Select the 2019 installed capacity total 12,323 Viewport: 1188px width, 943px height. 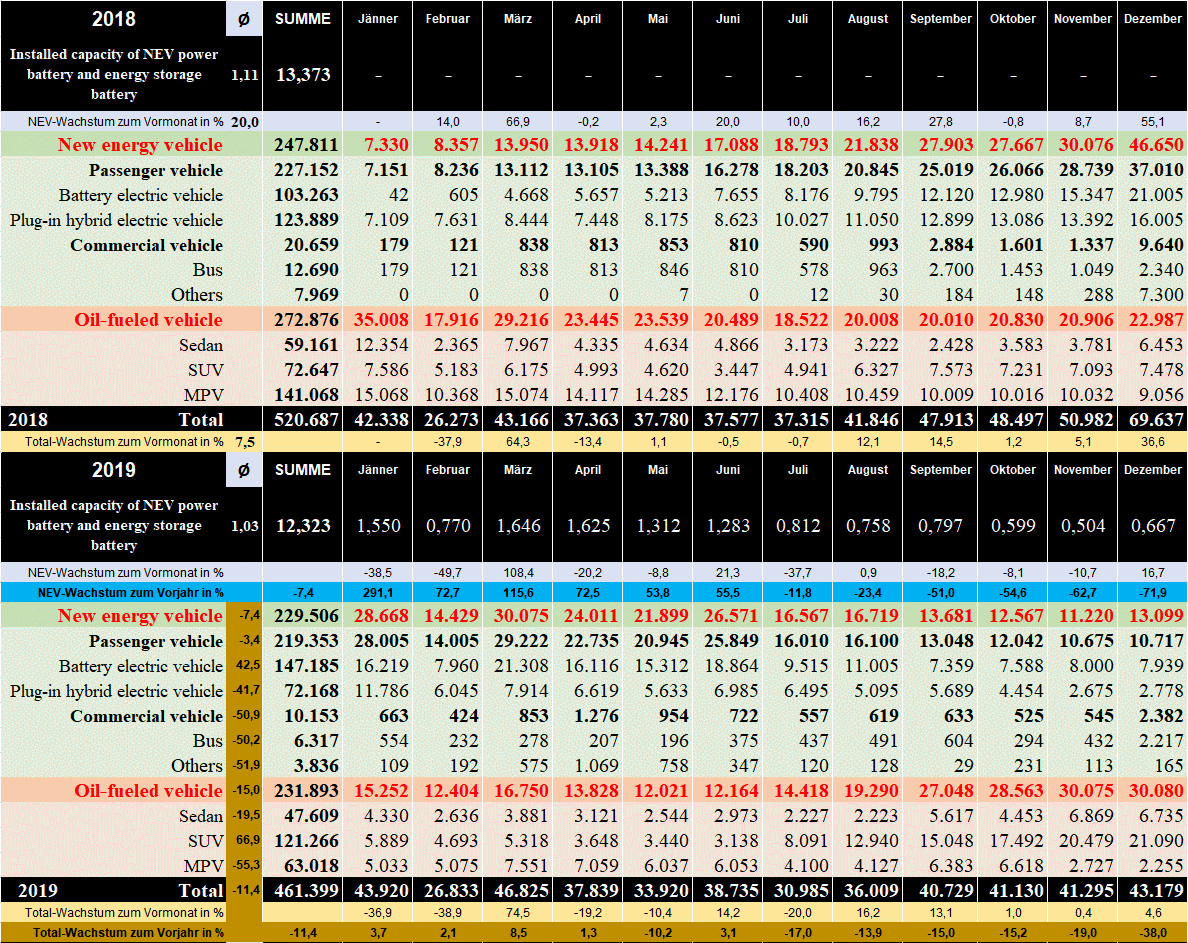coord(302,526)
